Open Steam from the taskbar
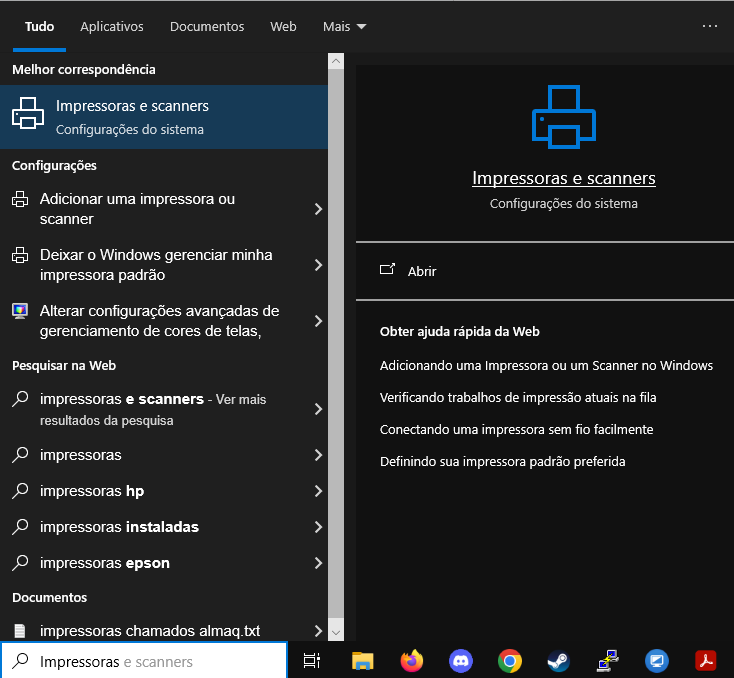 (x=558, y=660)
